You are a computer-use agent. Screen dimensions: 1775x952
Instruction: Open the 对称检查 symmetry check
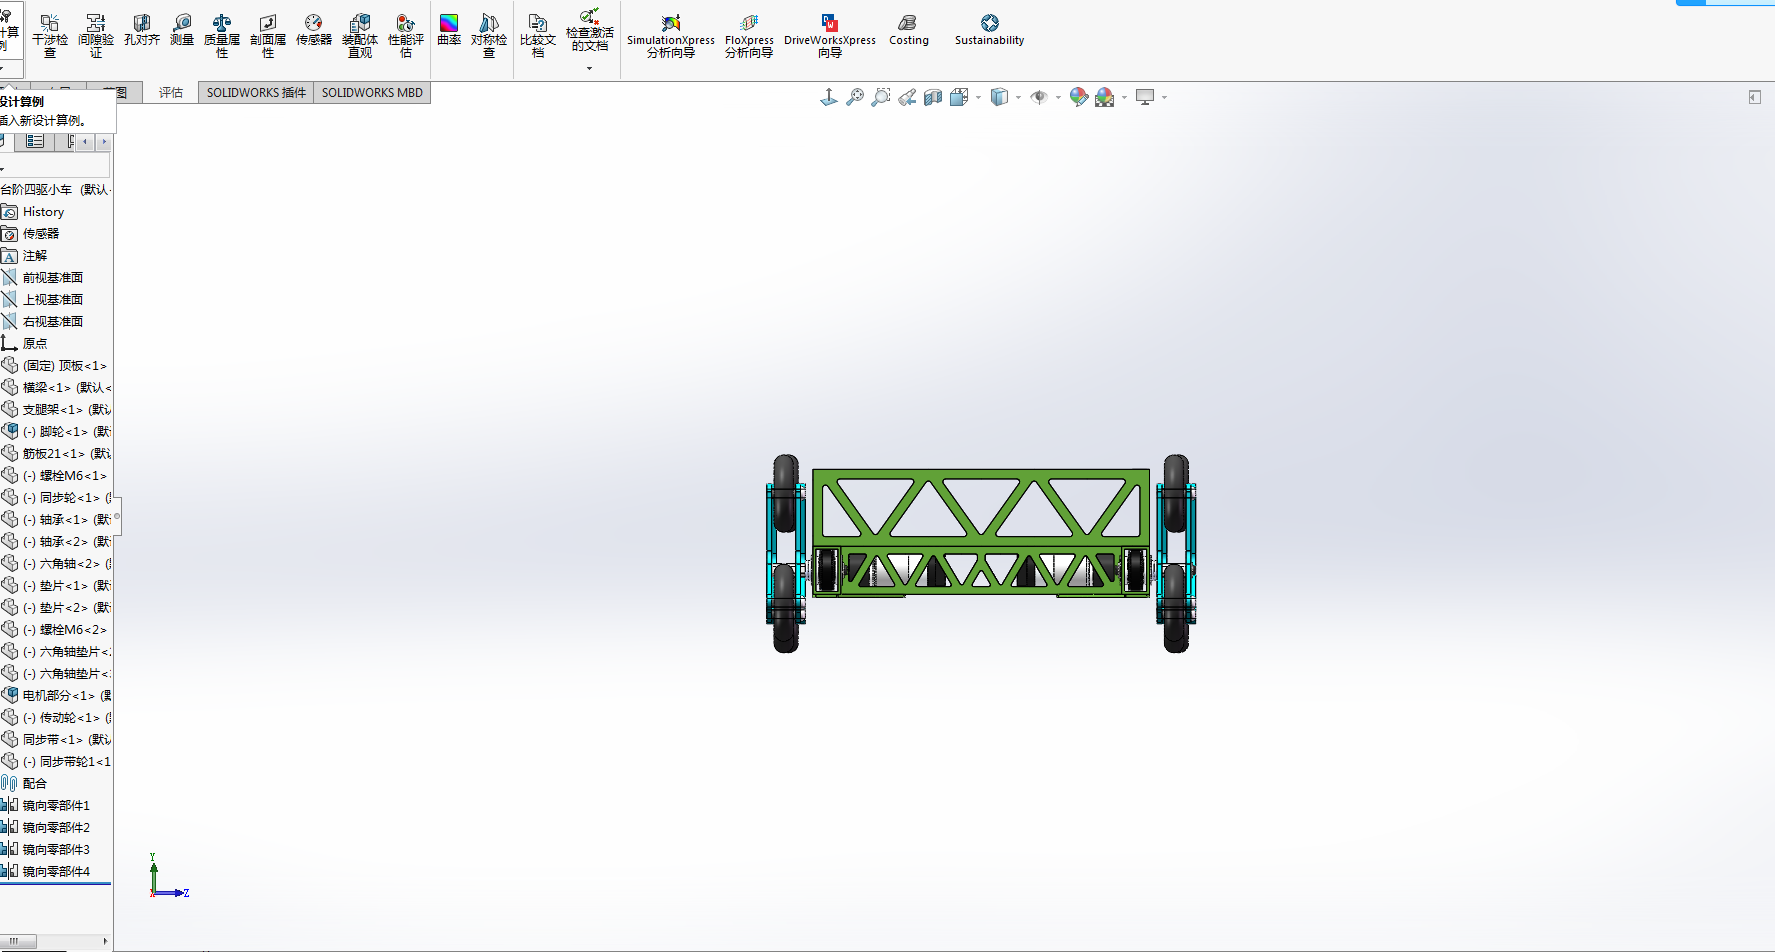(489, 36)
